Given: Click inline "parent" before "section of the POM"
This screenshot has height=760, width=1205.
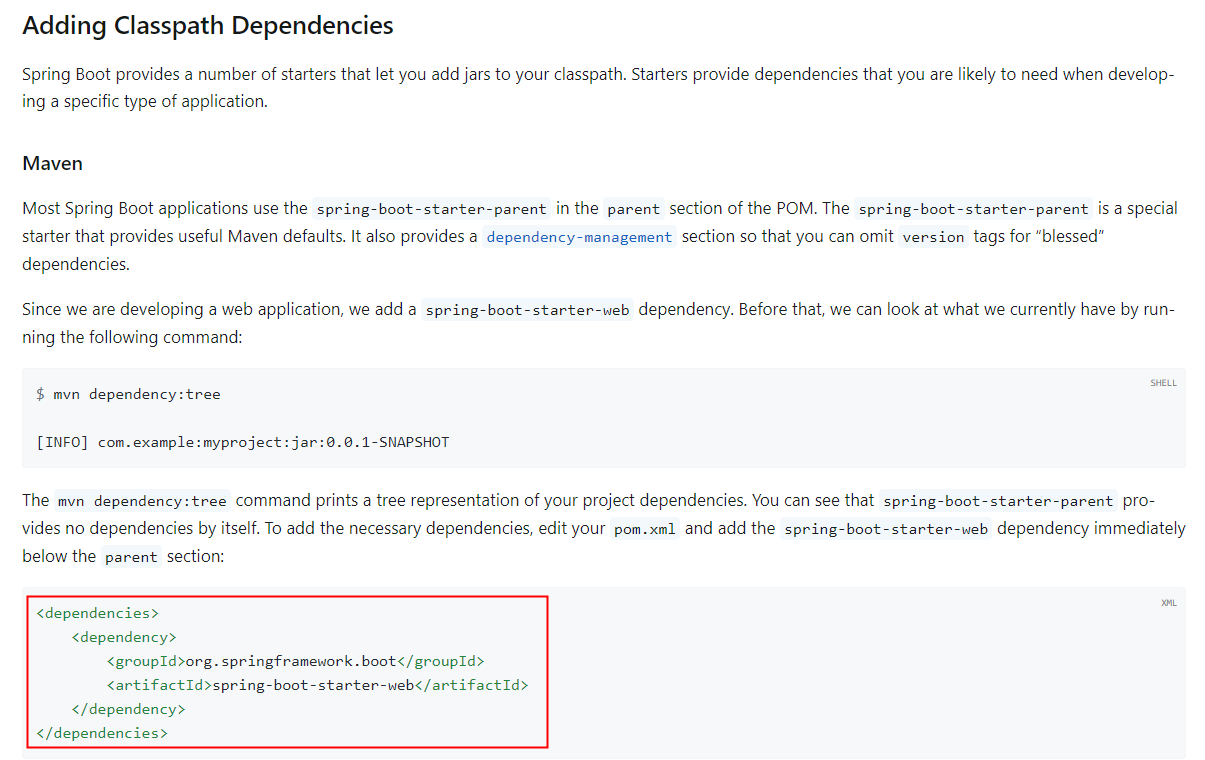Looking at the screenshot, I should (x=633, y=209).
